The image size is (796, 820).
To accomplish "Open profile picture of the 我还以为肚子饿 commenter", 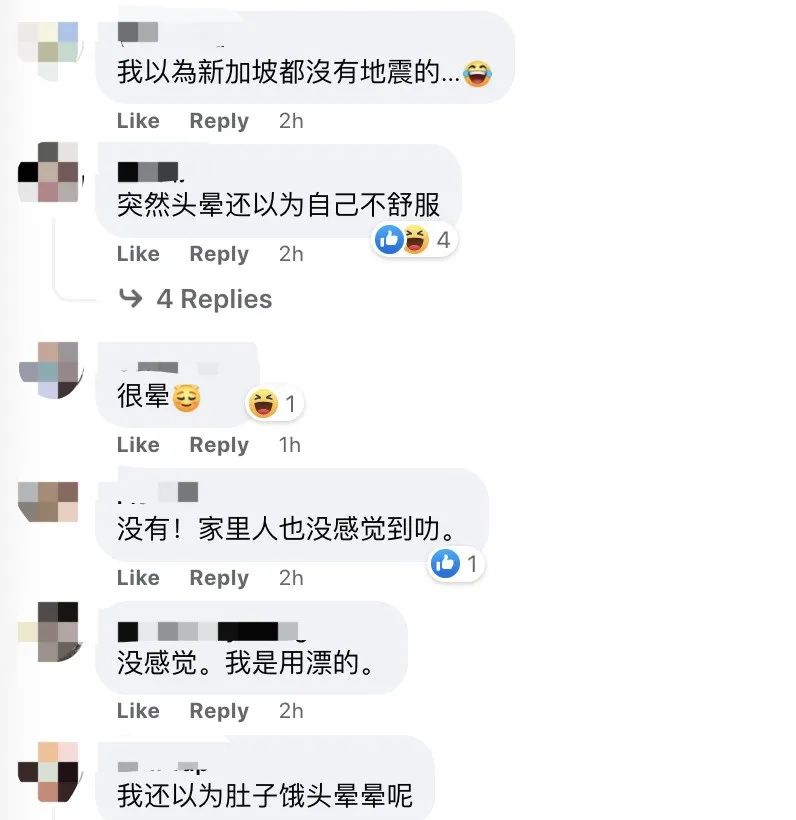I will pyautogui.click(x=49, y=772).
